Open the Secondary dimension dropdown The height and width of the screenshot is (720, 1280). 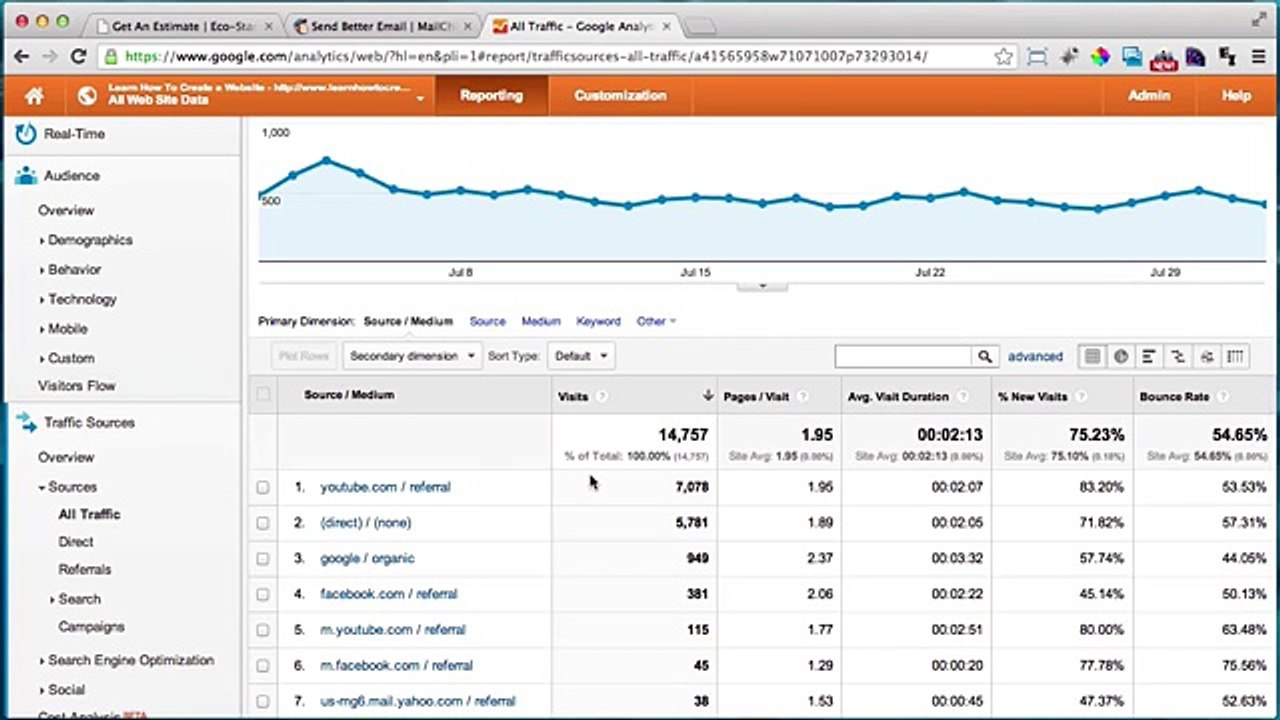[x=412, y=356]
